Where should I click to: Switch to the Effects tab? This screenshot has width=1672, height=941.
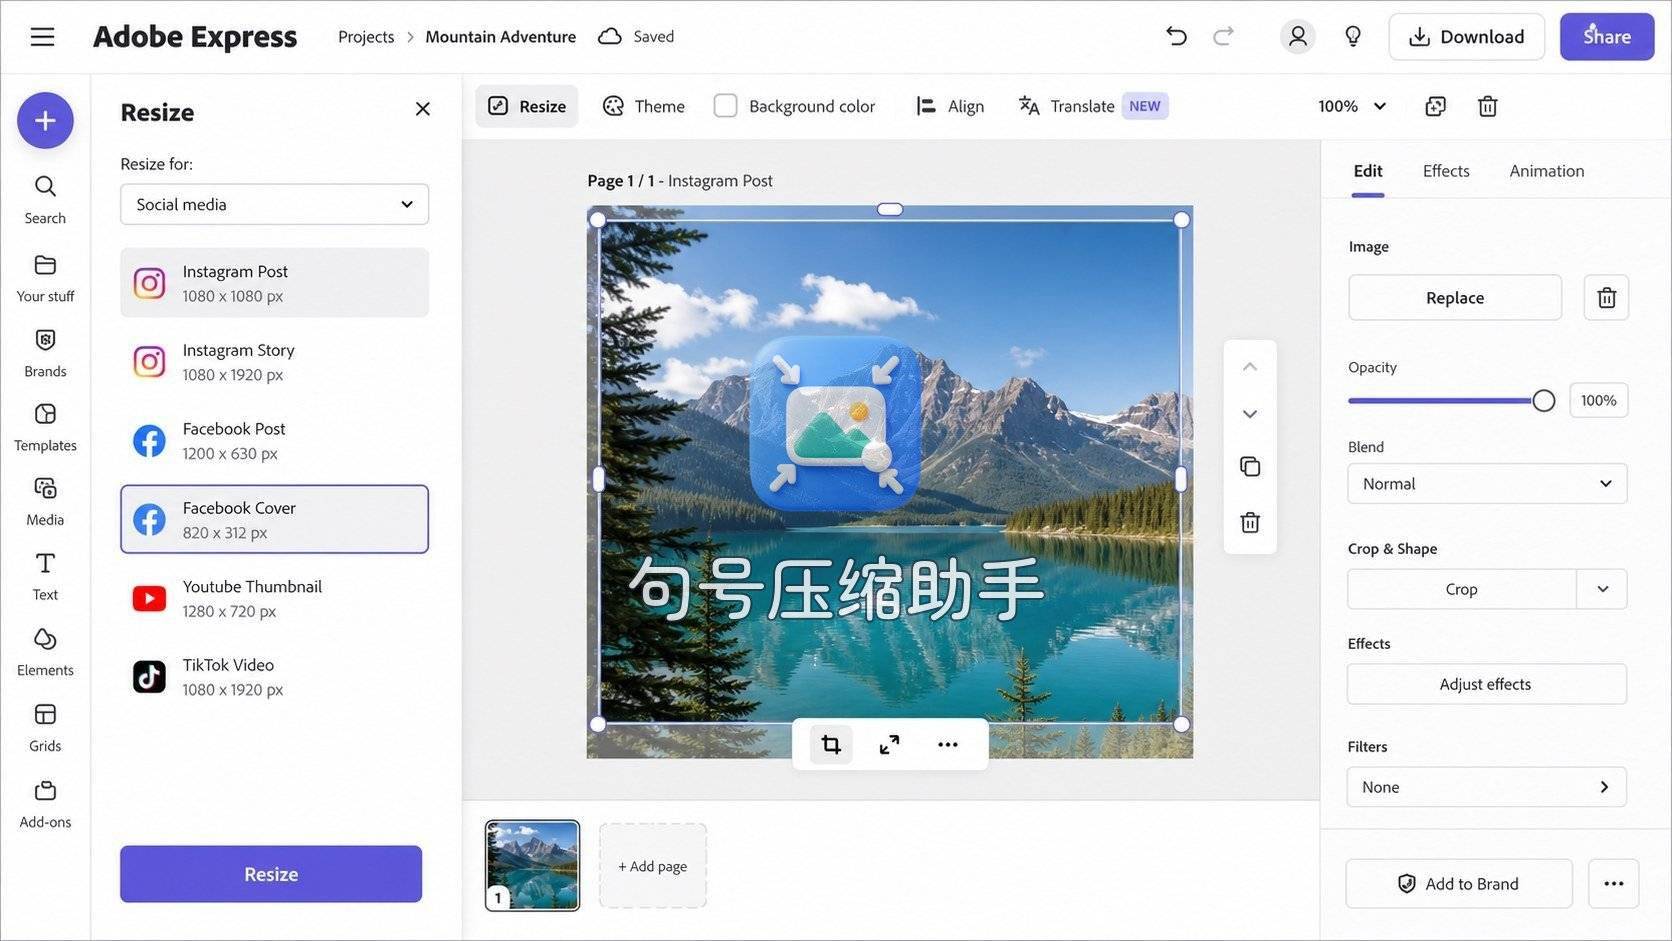tap(1446, 171)
